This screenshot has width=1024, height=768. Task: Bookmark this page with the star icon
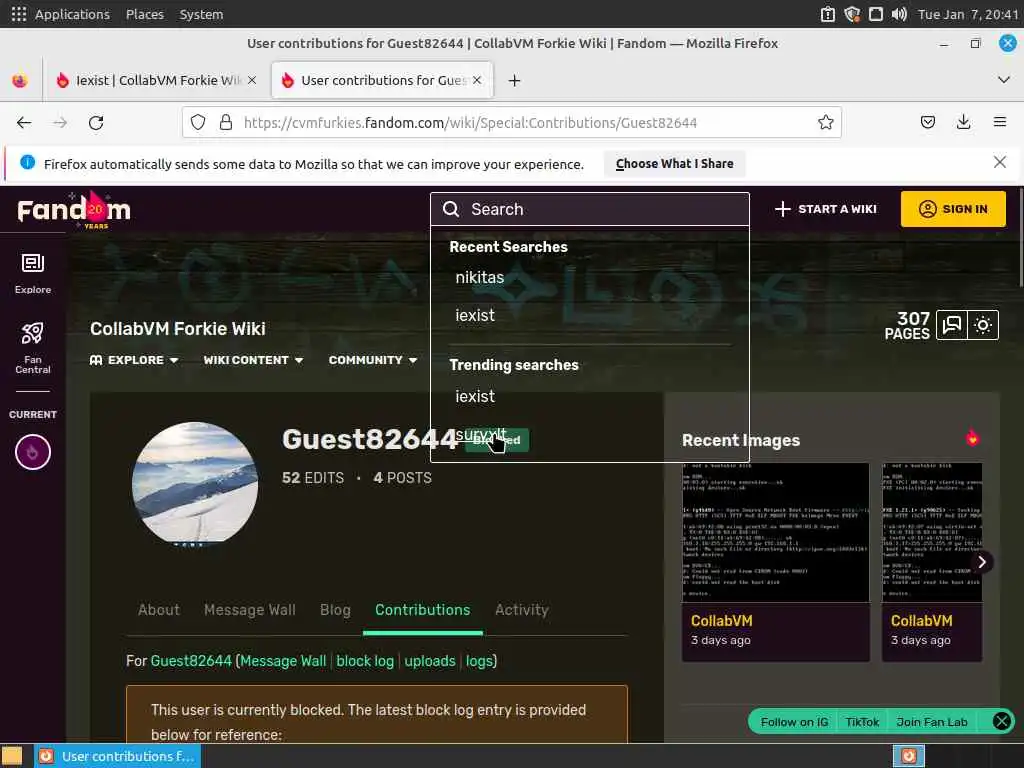tap(825, 122)
